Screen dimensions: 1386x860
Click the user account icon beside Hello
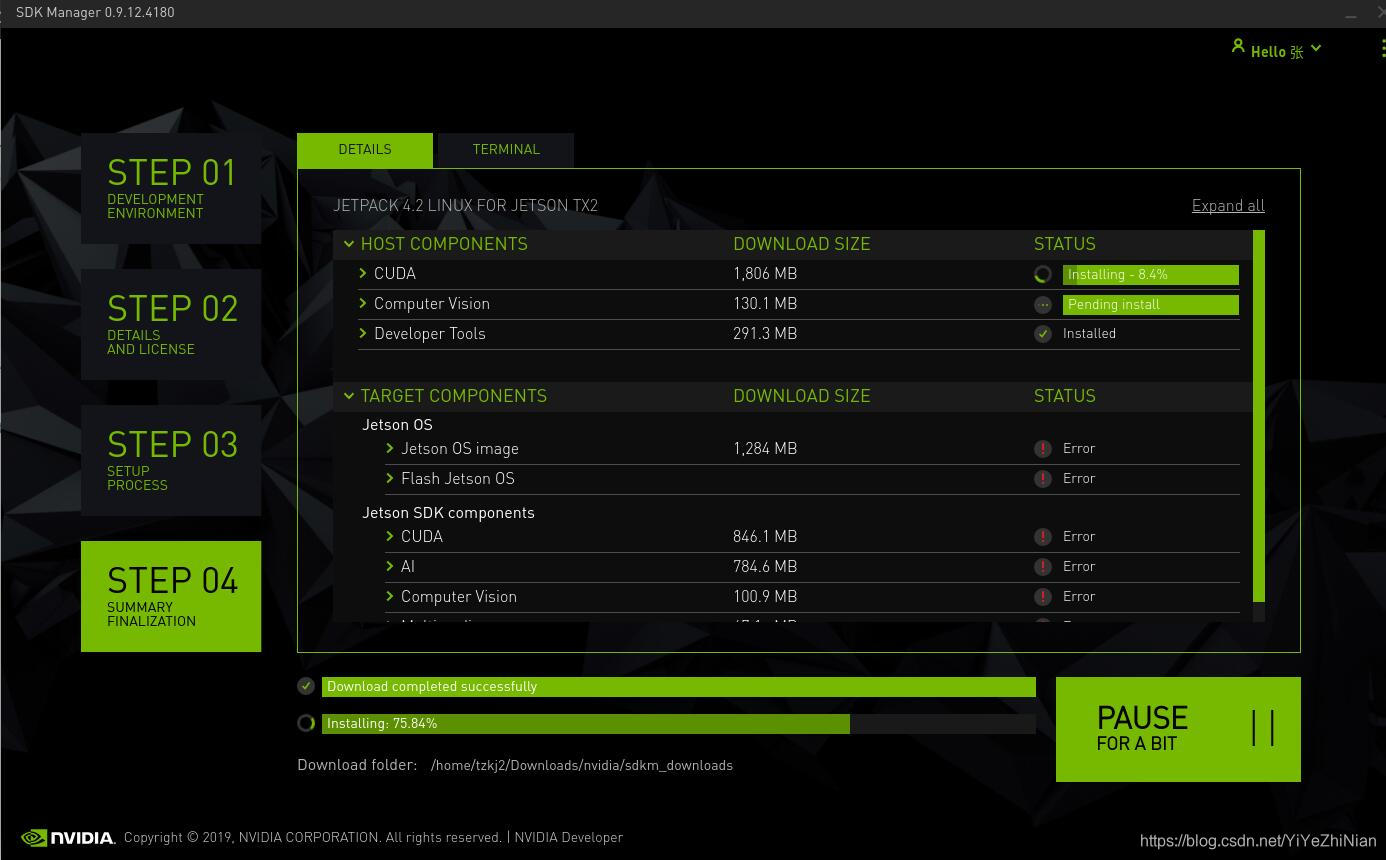[x=1238, y=46]
